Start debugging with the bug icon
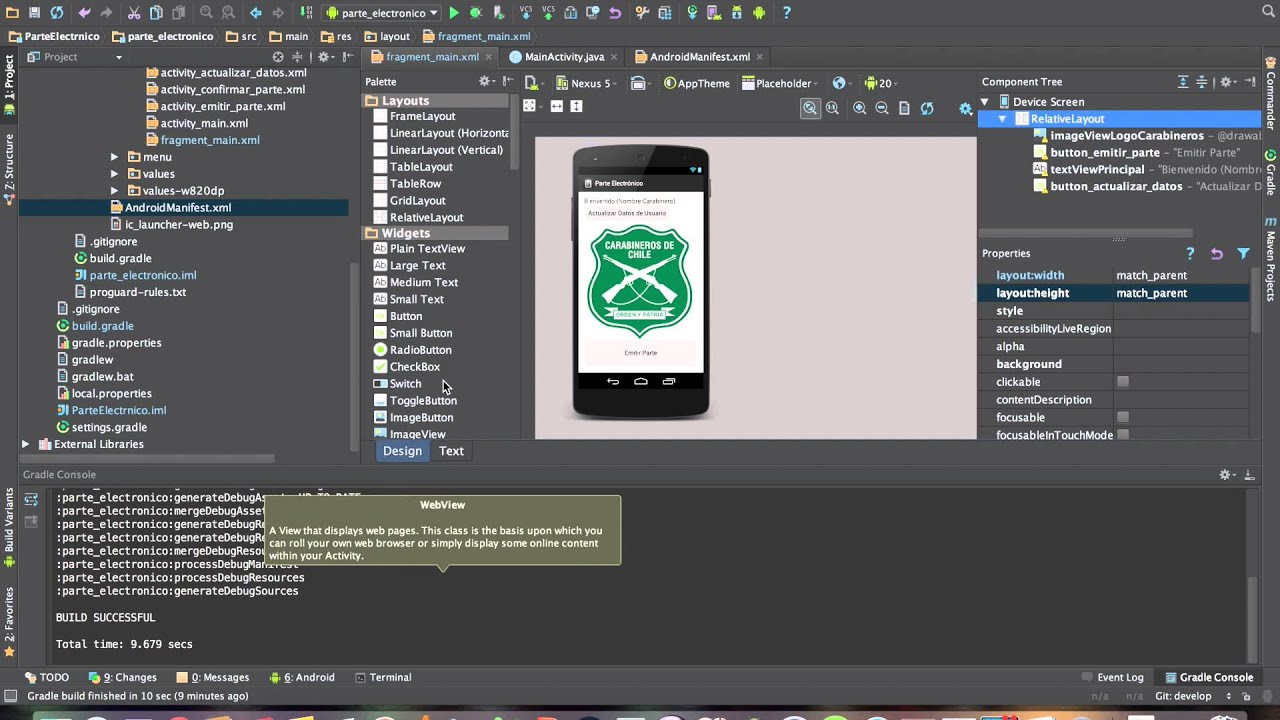Viewport: 1280px width, 720px height. pyautogui.click(x=475, y=13)
